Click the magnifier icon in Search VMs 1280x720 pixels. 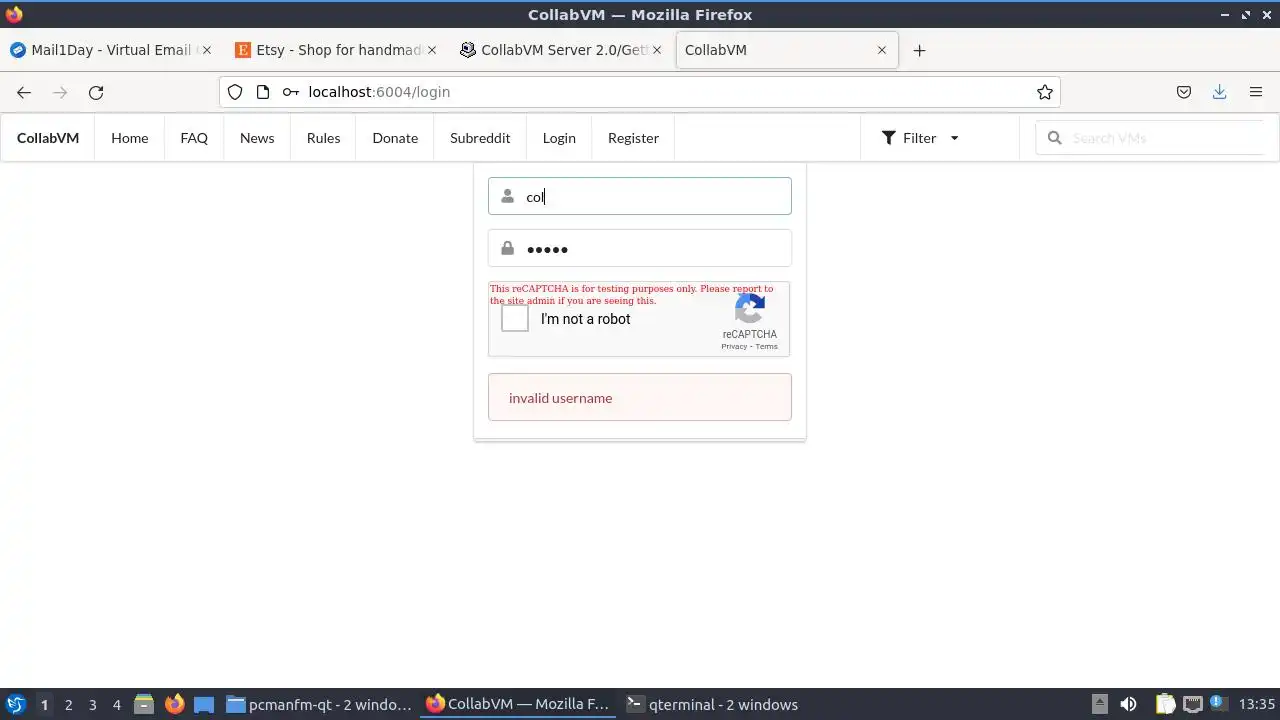1054,138
